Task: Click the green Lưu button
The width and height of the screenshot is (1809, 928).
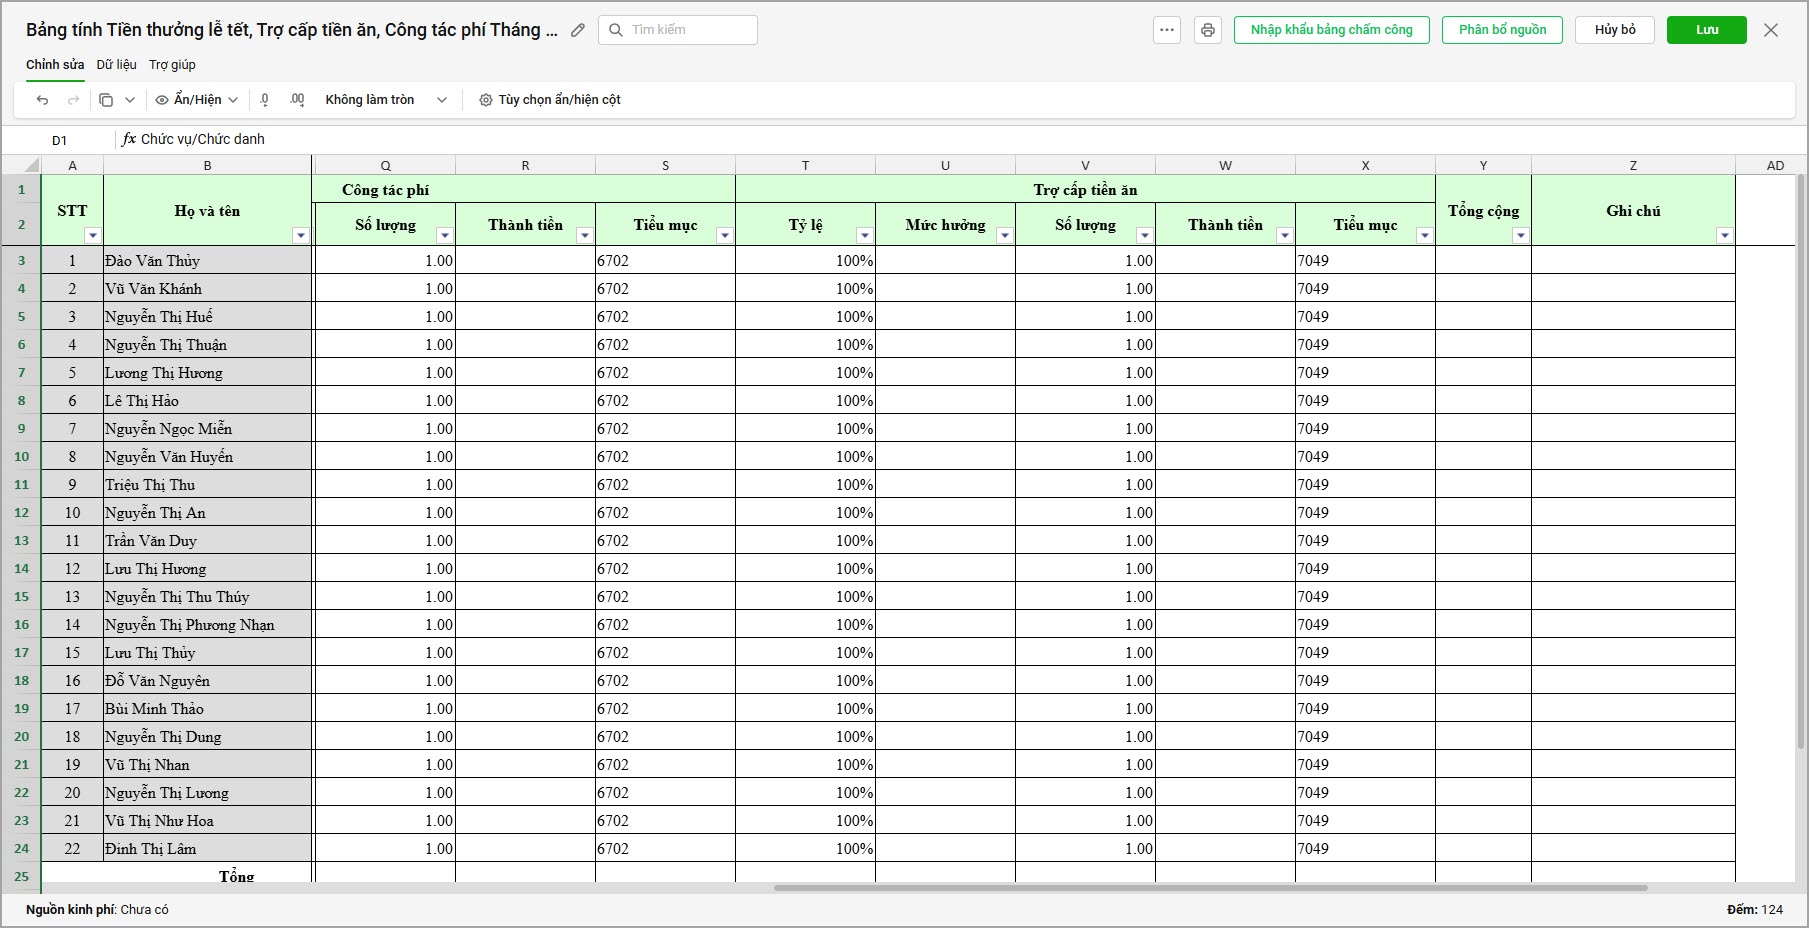Action: [1707, 30]
